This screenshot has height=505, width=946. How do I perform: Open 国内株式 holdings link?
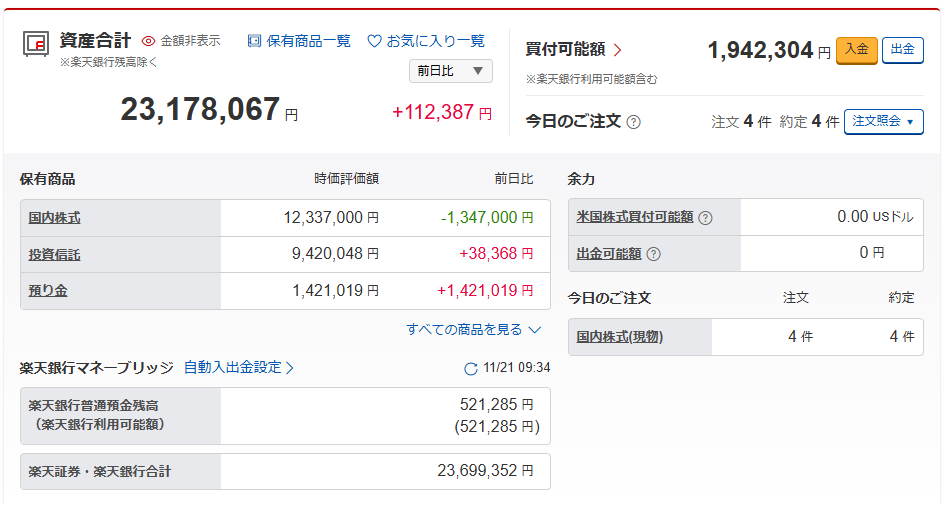55,218
